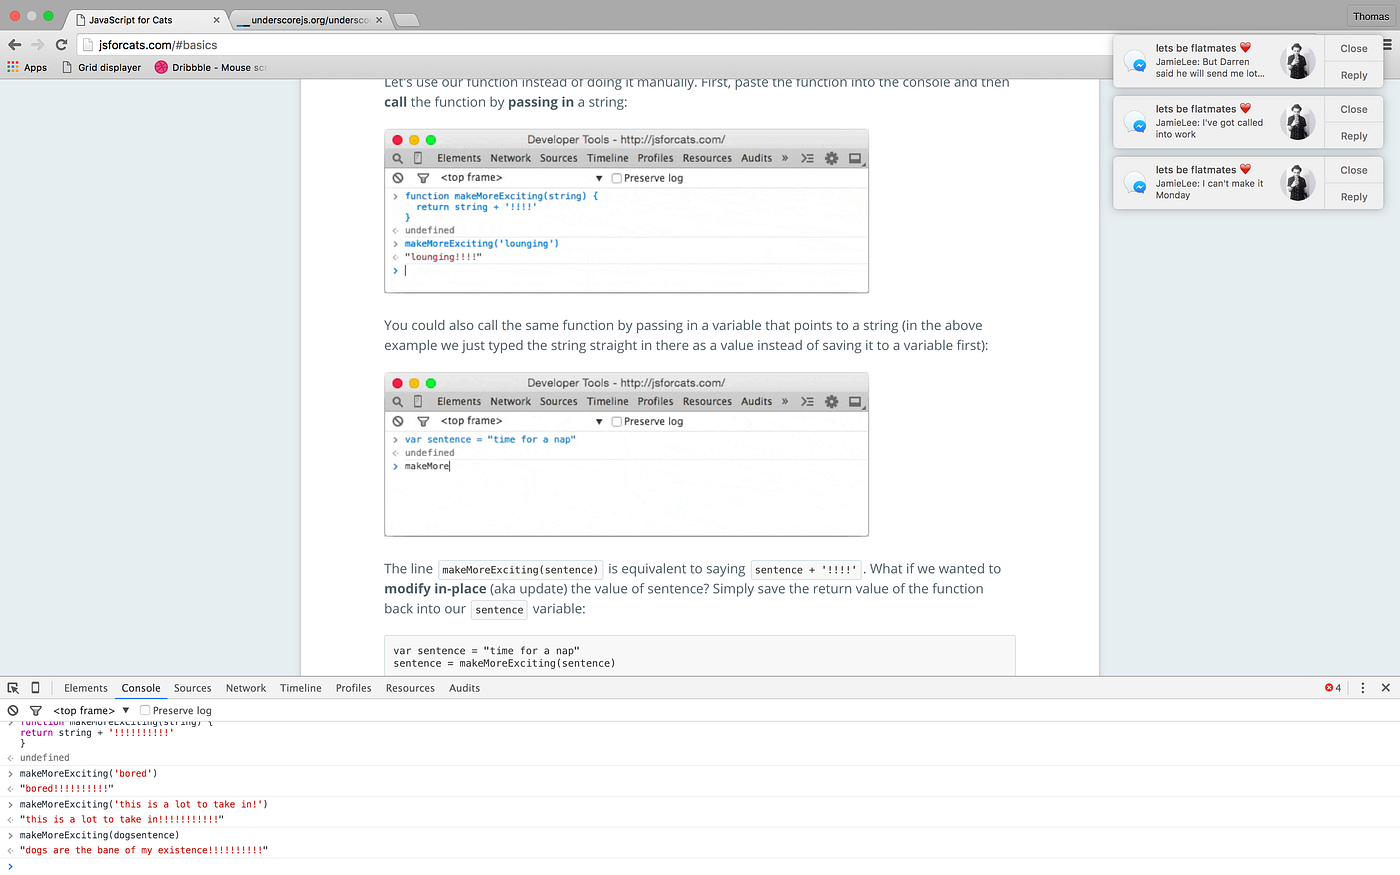Toggle device mode in DevTools

coord(34,687)
